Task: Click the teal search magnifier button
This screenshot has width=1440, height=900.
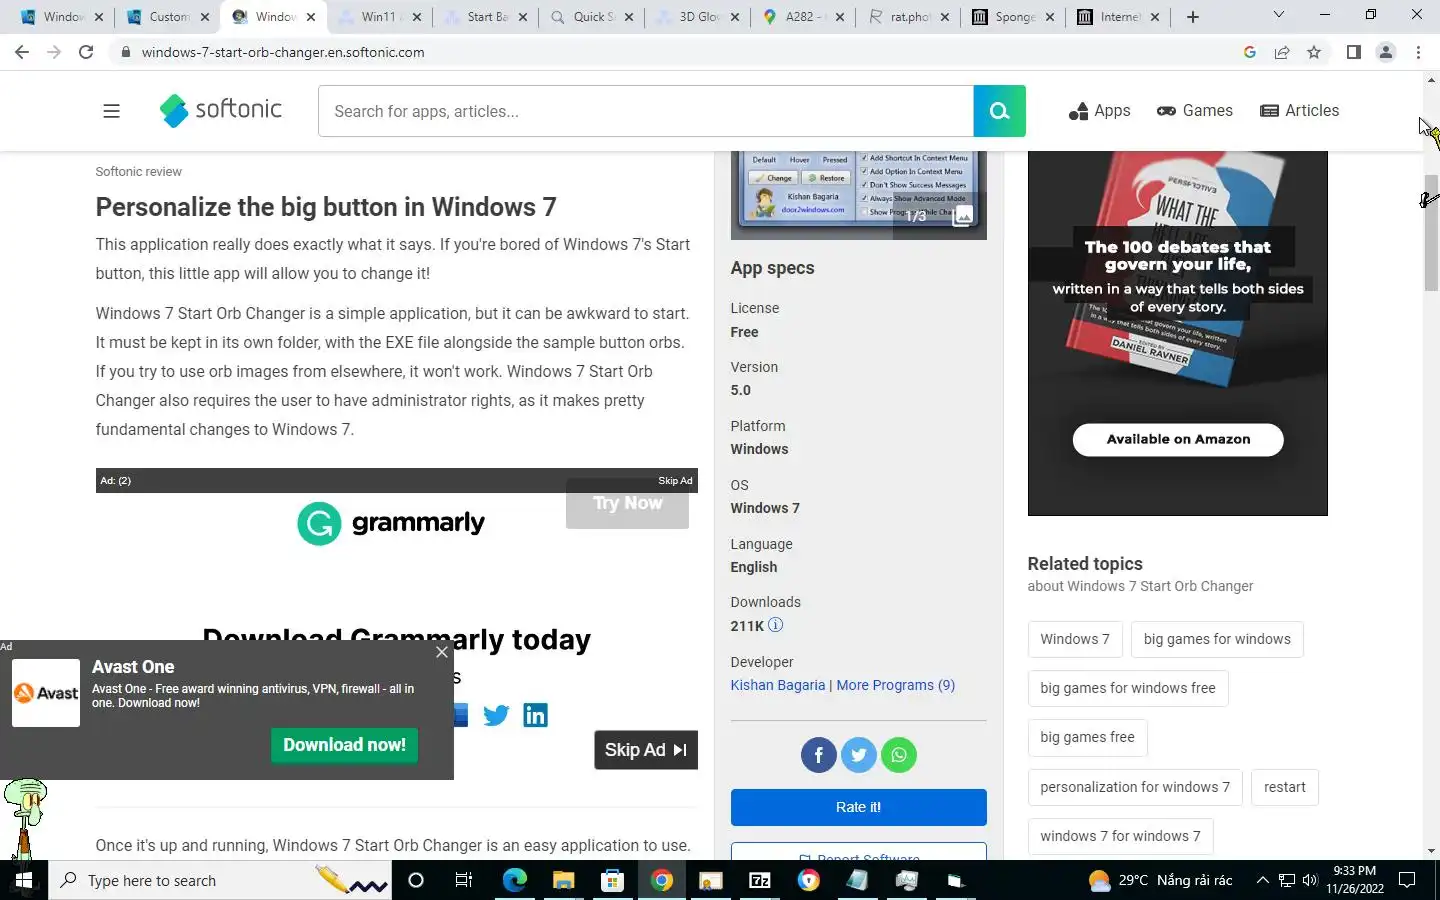Action: click(999, 111)
